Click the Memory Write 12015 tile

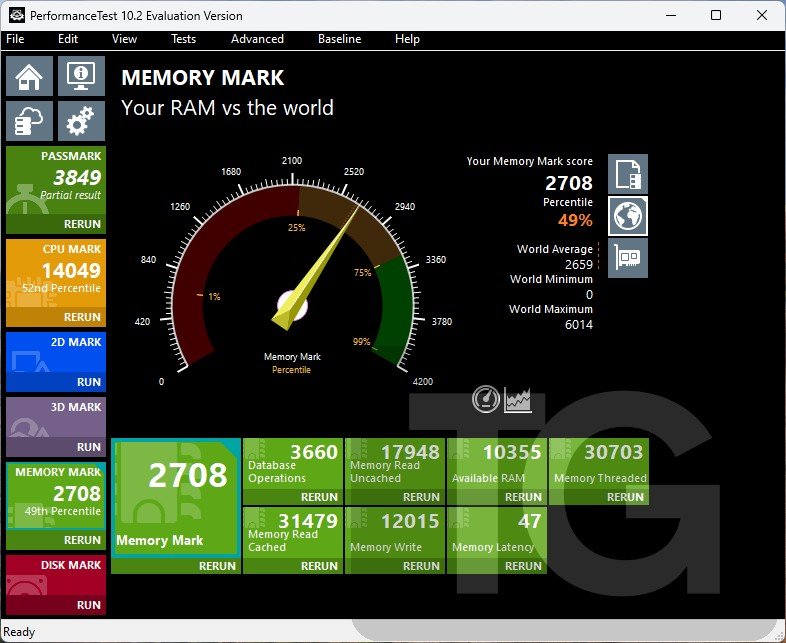(395, 532)
